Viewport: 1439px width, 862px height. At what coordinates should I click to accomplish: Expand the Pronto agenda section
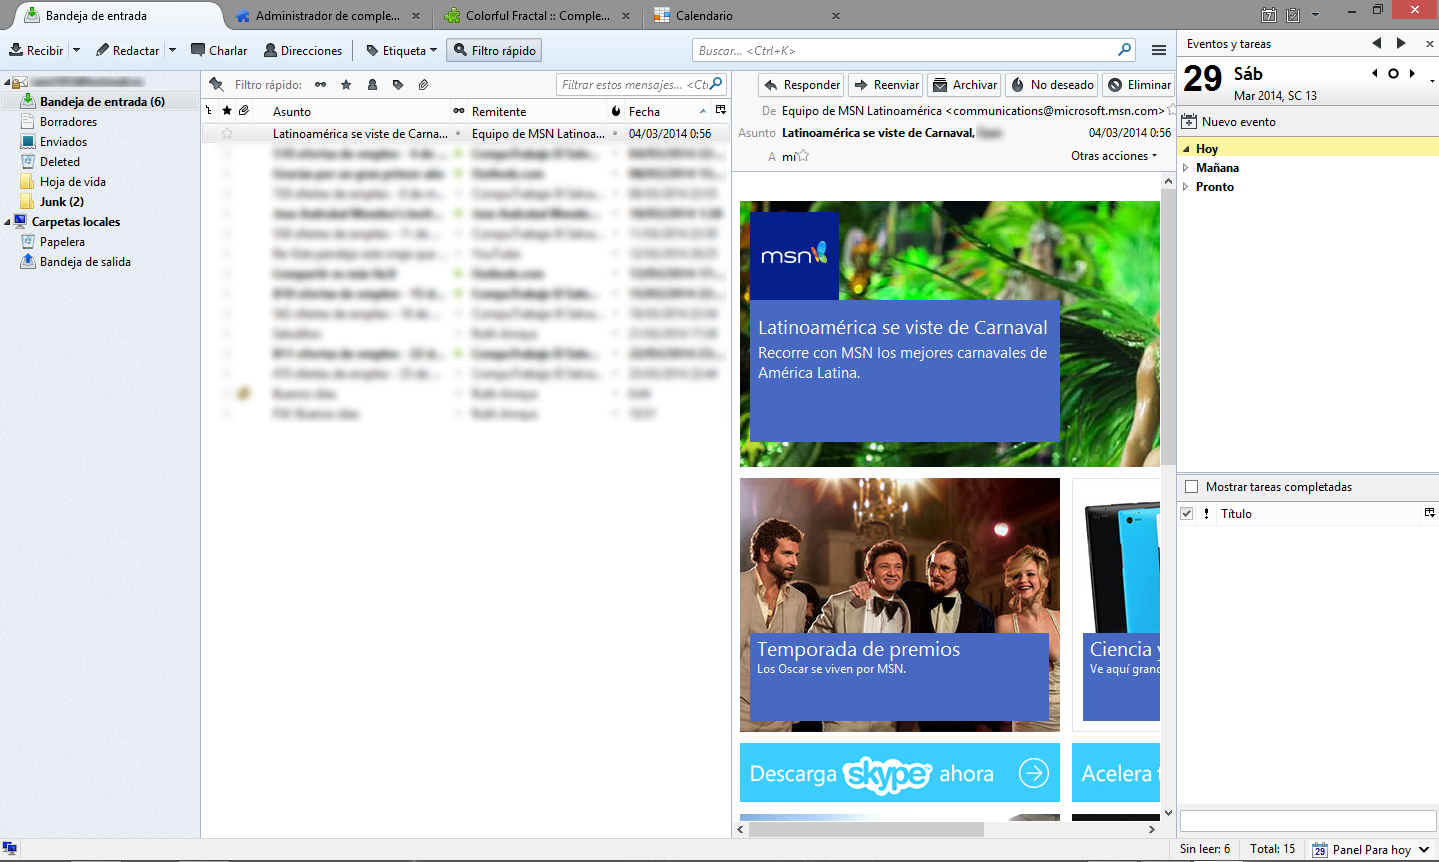(1186, 187)
